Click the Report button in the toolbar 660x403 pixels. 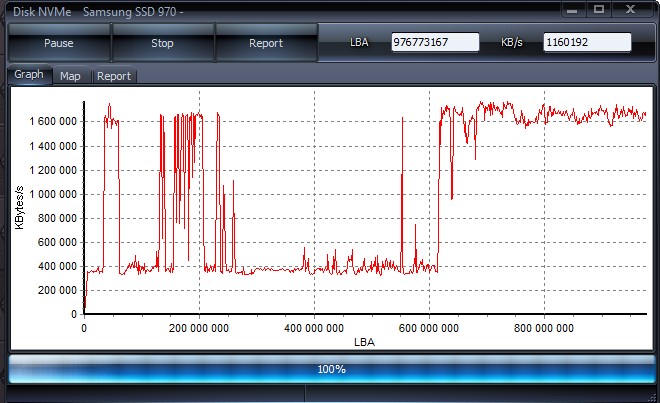pyautogui.click(x=266, y=43)
